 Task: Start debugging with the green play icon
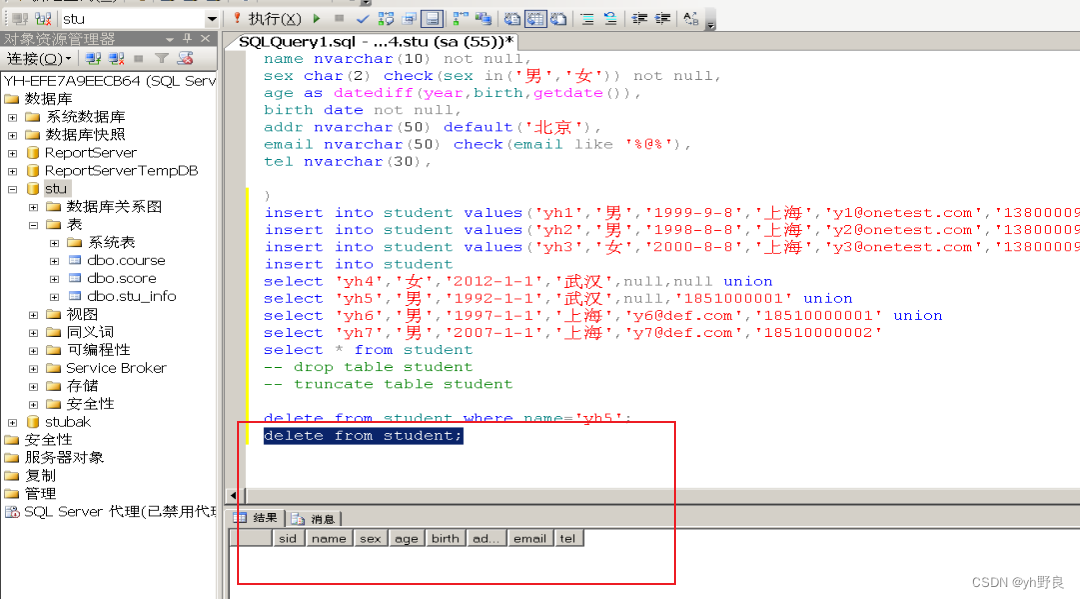tap(317, 19)
